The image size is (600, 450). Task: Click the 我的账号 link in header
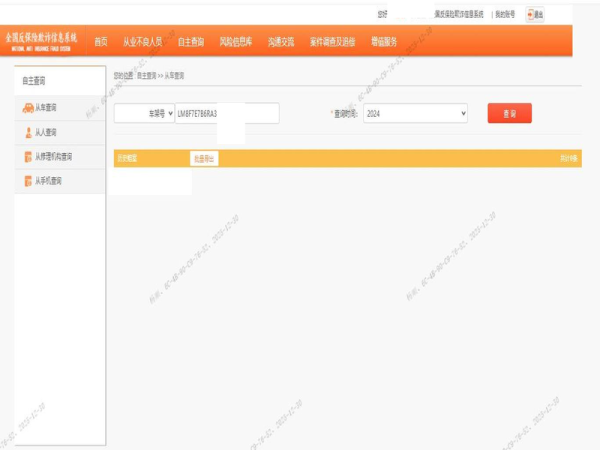pos(506,14)
